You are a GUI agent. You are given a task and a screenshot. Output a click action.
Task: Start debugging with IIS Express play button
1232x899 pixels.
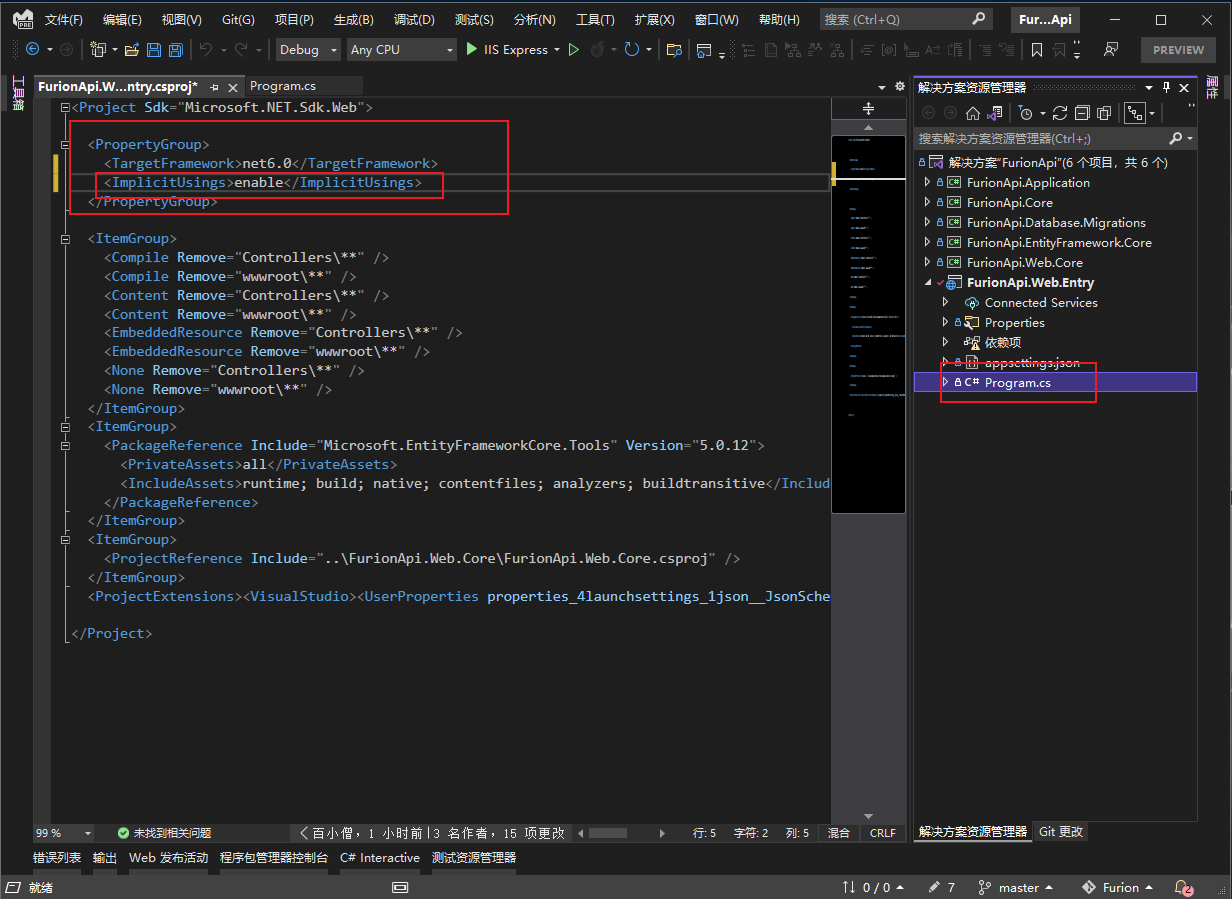tap(472, 50)
